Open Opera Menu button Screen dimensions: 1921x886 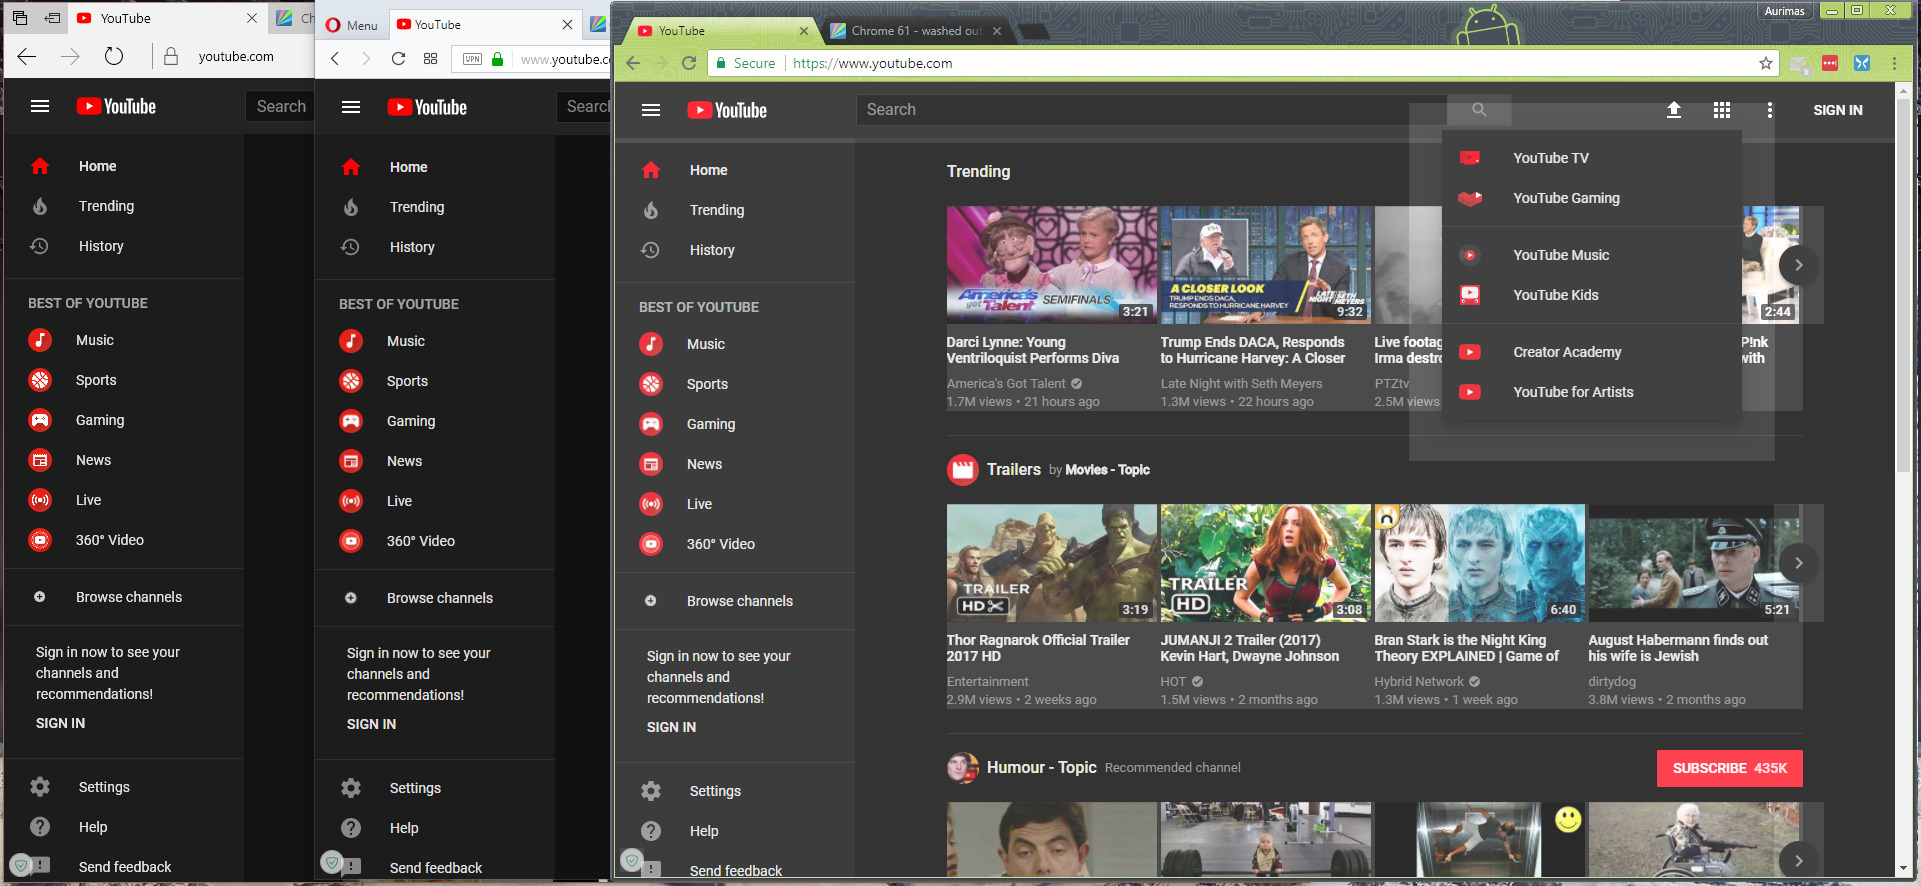[352, 25]
